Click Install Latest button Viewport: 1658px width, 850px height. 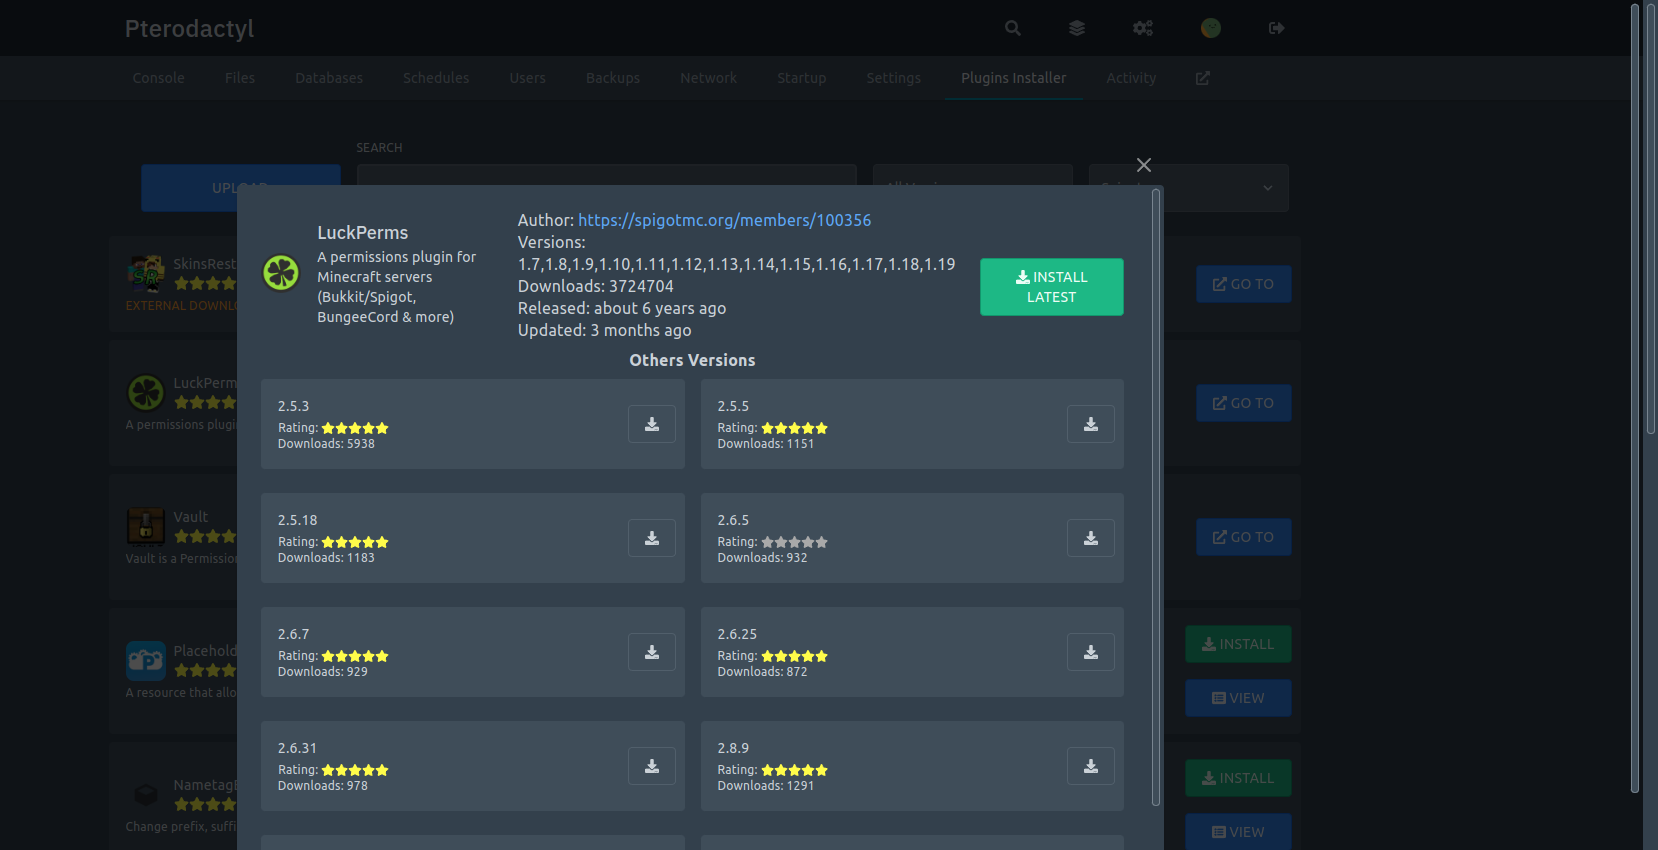click(x=1051, y=287)
